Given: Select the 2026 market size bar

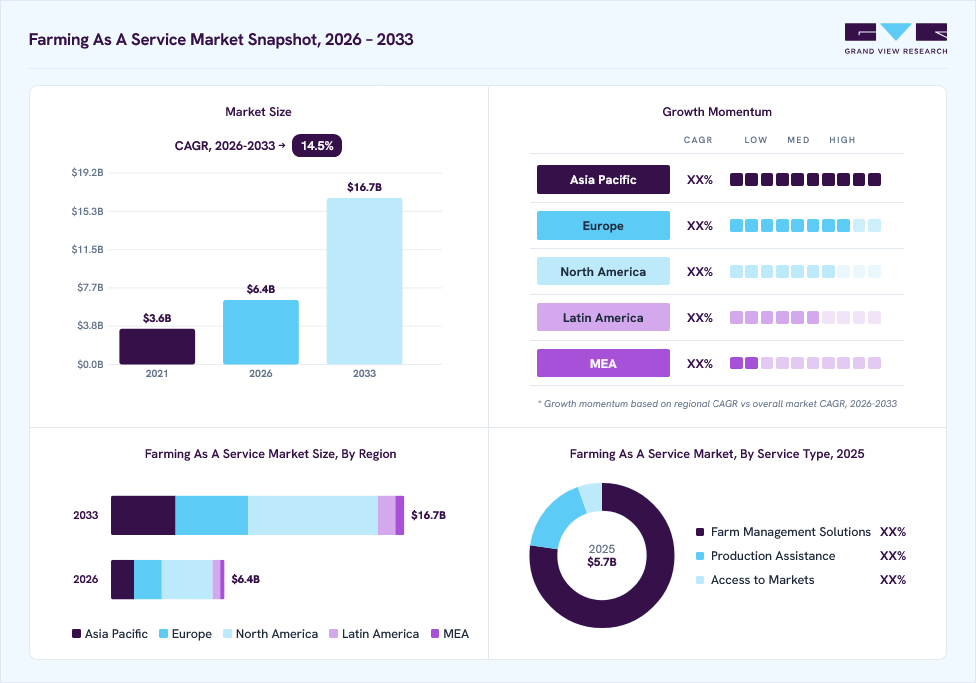Looking at the screenshot, I should point(261,332).
